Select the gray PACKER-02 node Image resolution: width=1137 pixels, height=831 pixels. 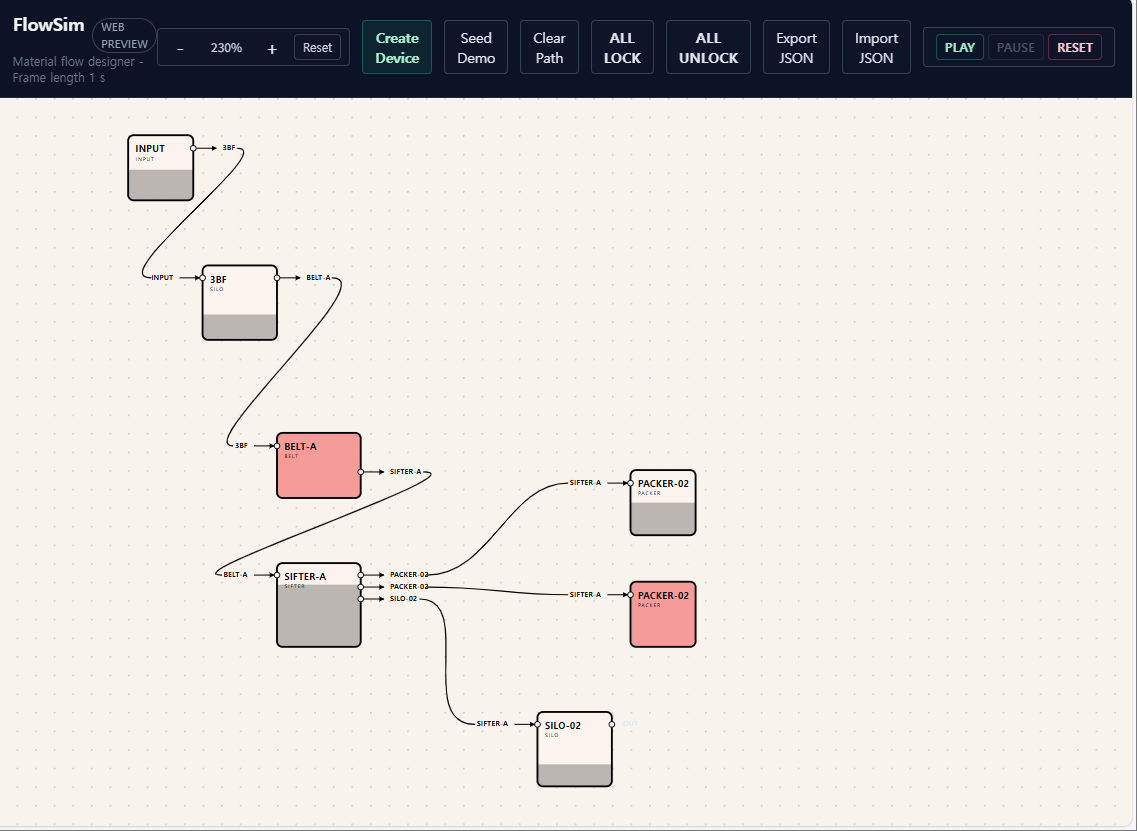point(662,503)
